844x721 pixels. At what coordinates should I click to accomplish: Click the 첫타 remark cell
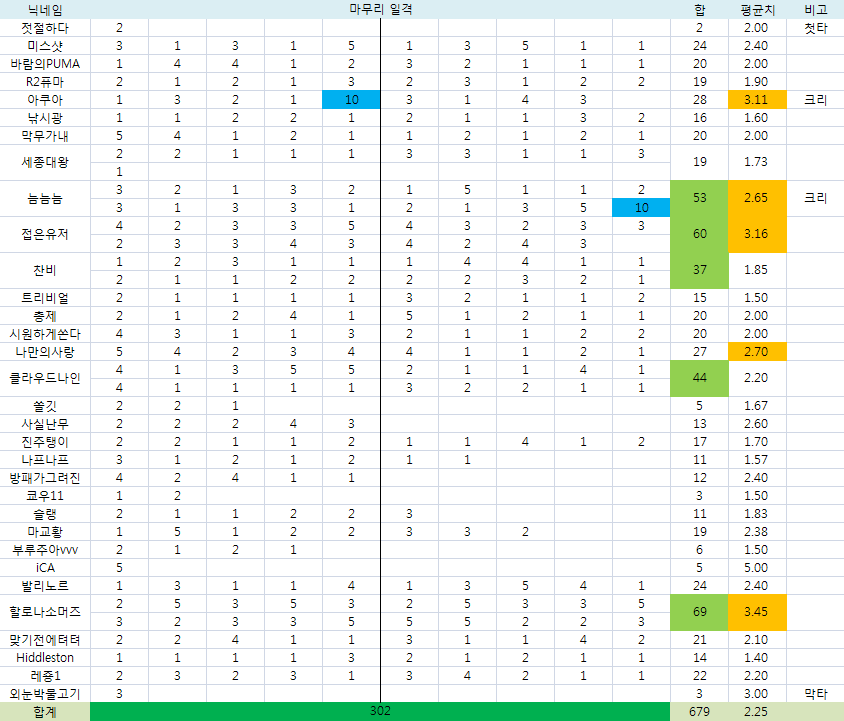pos(815,28)
